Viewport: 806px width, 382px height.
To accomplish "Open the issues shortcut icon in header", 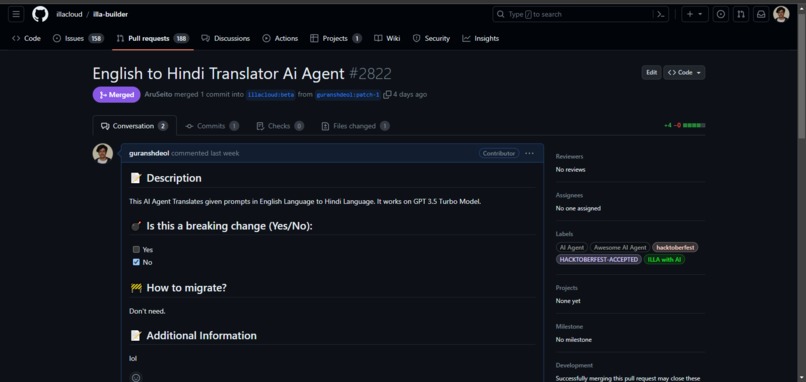I will click(x=721, y=14).
